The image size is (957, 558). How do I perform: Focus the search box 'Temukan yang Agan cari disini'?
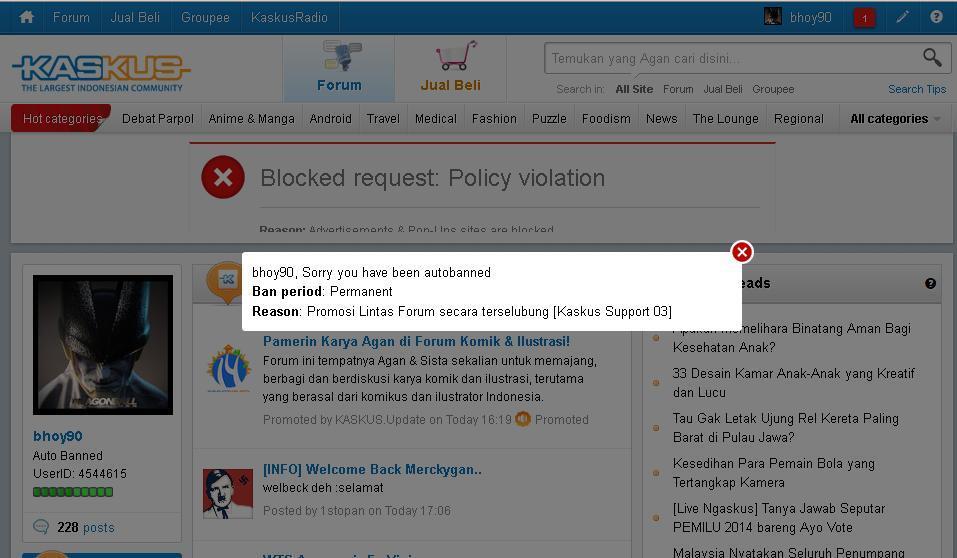pyautogui.click(x=732, y=58)
